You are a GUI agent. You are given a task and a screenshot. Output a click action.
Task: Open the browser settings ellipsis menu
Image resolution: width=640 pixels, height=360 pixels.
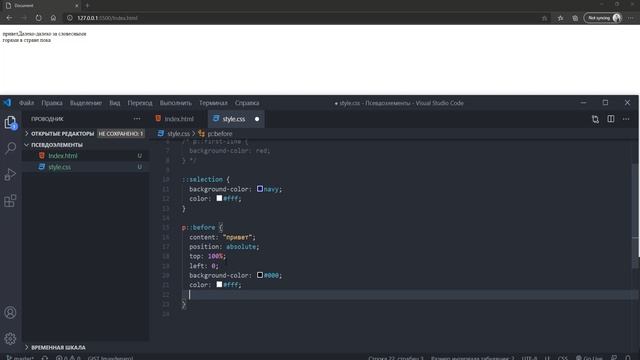(631, 18)
